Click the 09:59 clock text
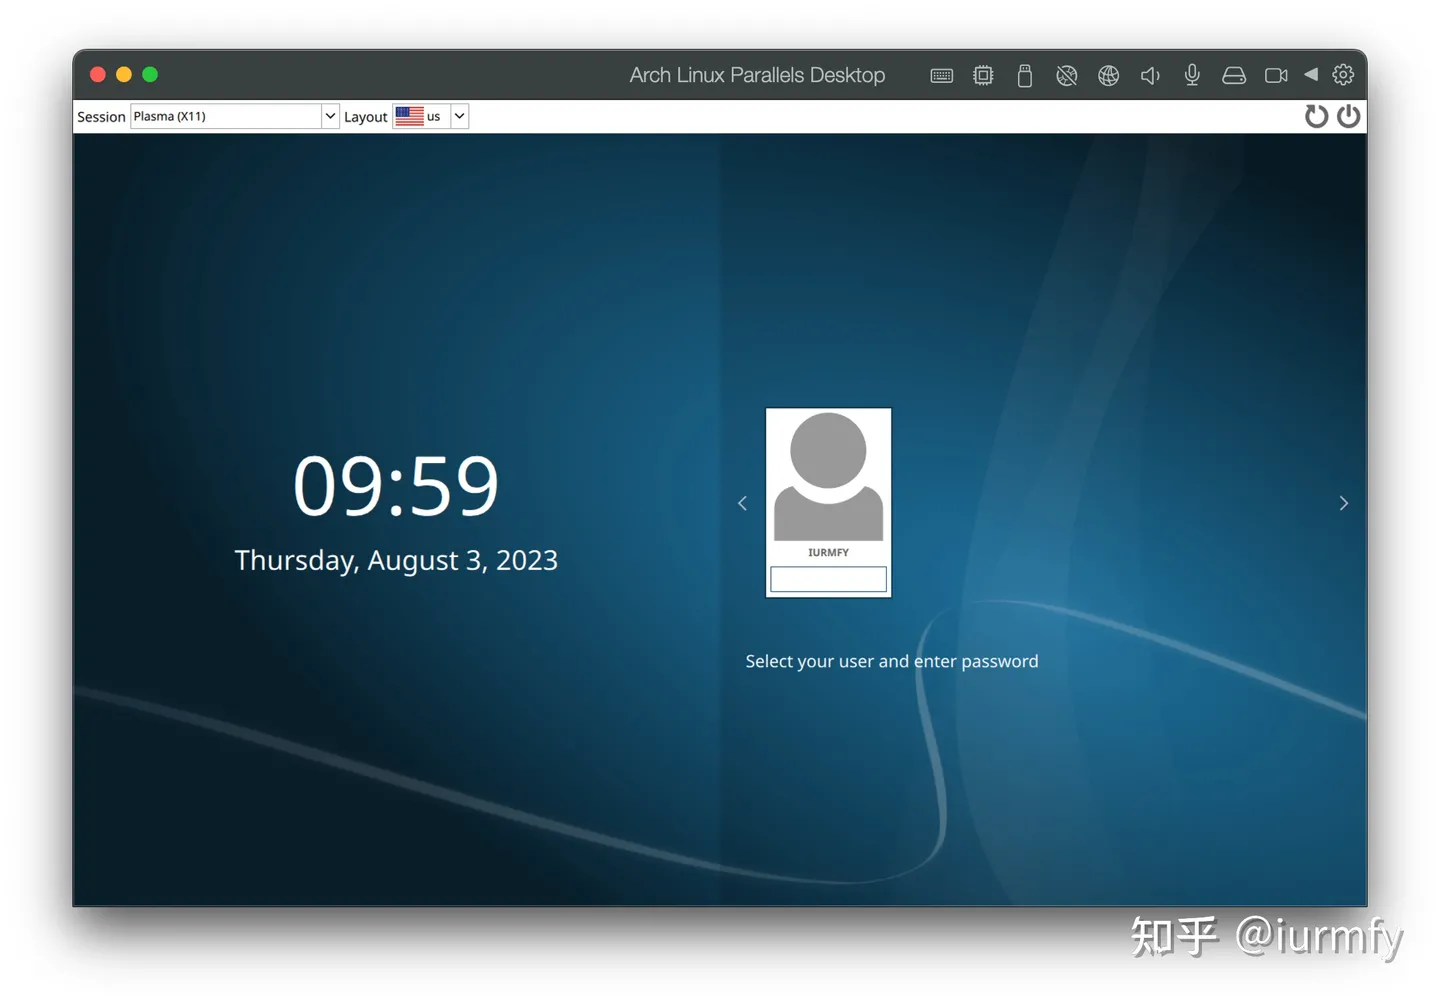 pos(396,486)
